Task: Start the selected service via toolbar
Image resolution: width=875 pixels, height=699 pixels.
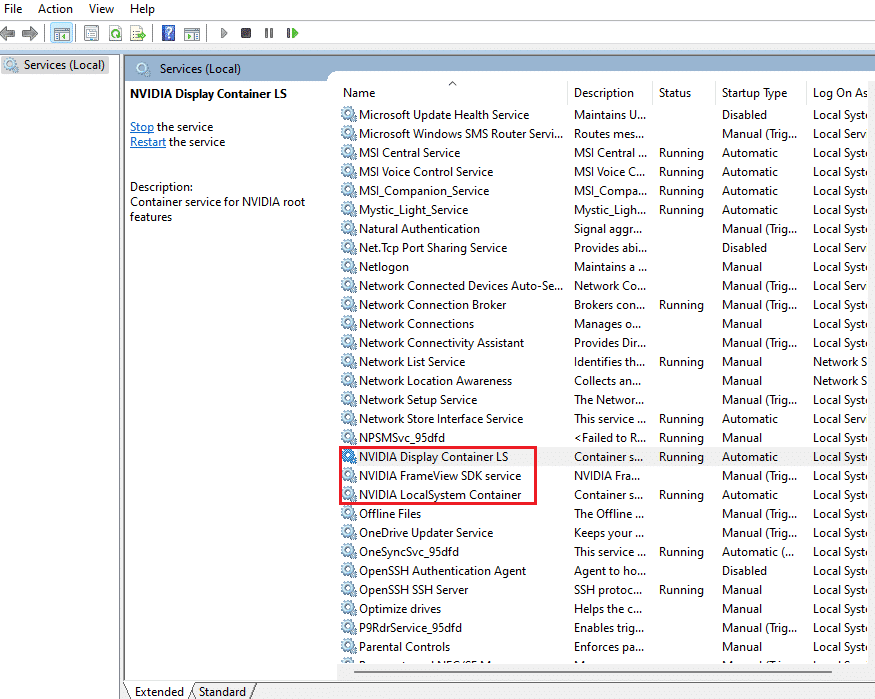Action: point(224,33)
